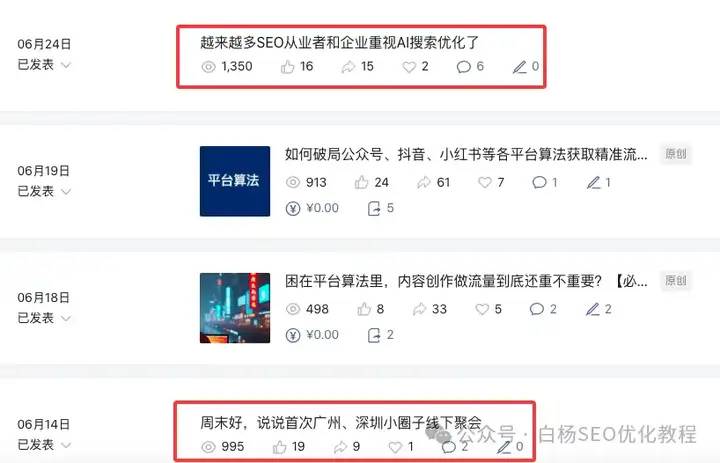720x463 pixels.
Task: Open article 如何破局公众号、抖音、小红书等各平台算法
Action: (466, 154)
